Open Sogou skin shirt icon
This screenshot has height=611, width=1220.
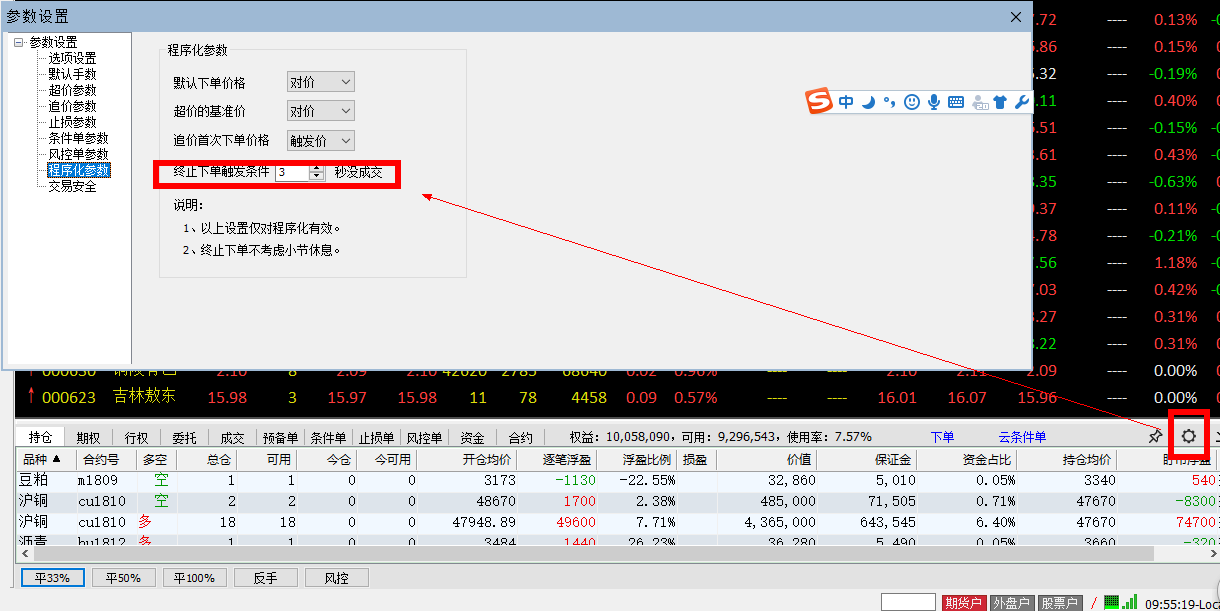(1000, 102)
